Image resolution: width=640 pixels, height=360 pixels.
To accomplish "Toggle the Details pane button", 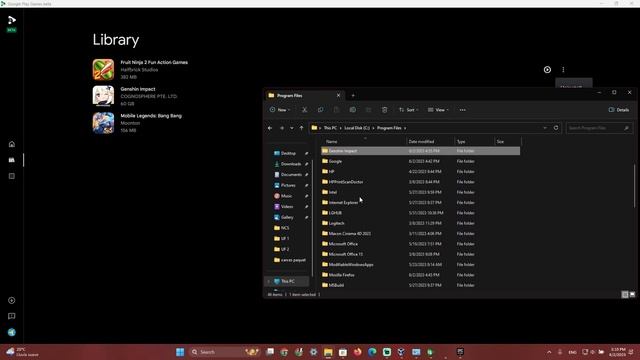I will click(x=619, y=110).
